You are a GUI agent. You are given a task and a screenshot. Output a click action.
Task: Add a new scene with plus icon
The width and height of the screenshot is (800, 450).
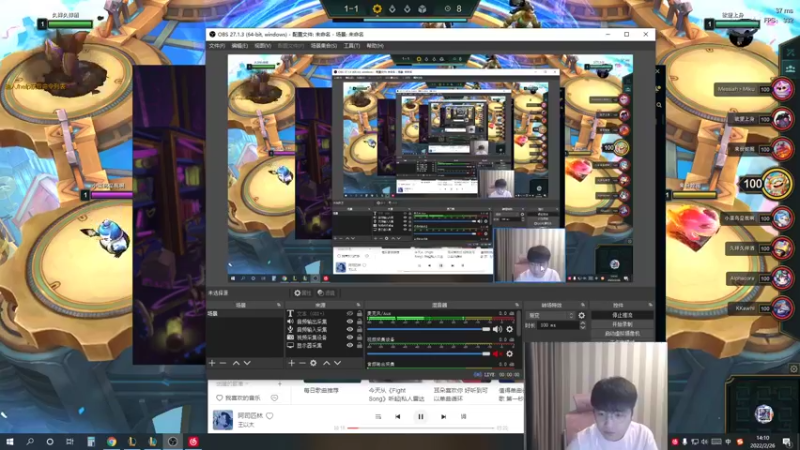coord(212,363)
